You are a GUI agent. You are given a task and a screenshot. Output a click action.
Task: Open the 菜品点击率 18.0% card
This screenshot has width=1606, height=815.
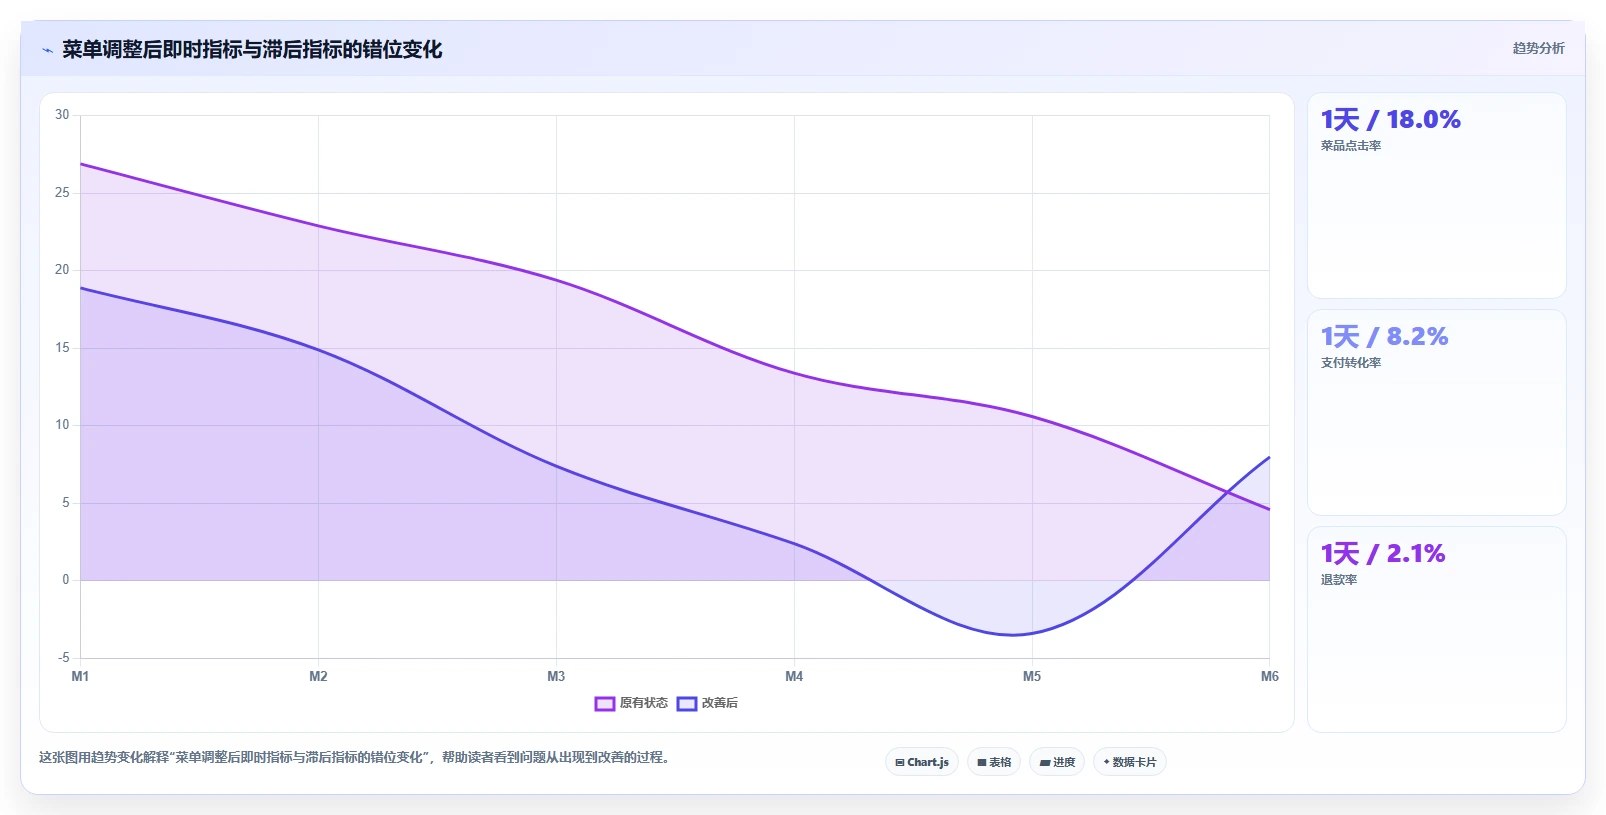tap(1436, 195)
